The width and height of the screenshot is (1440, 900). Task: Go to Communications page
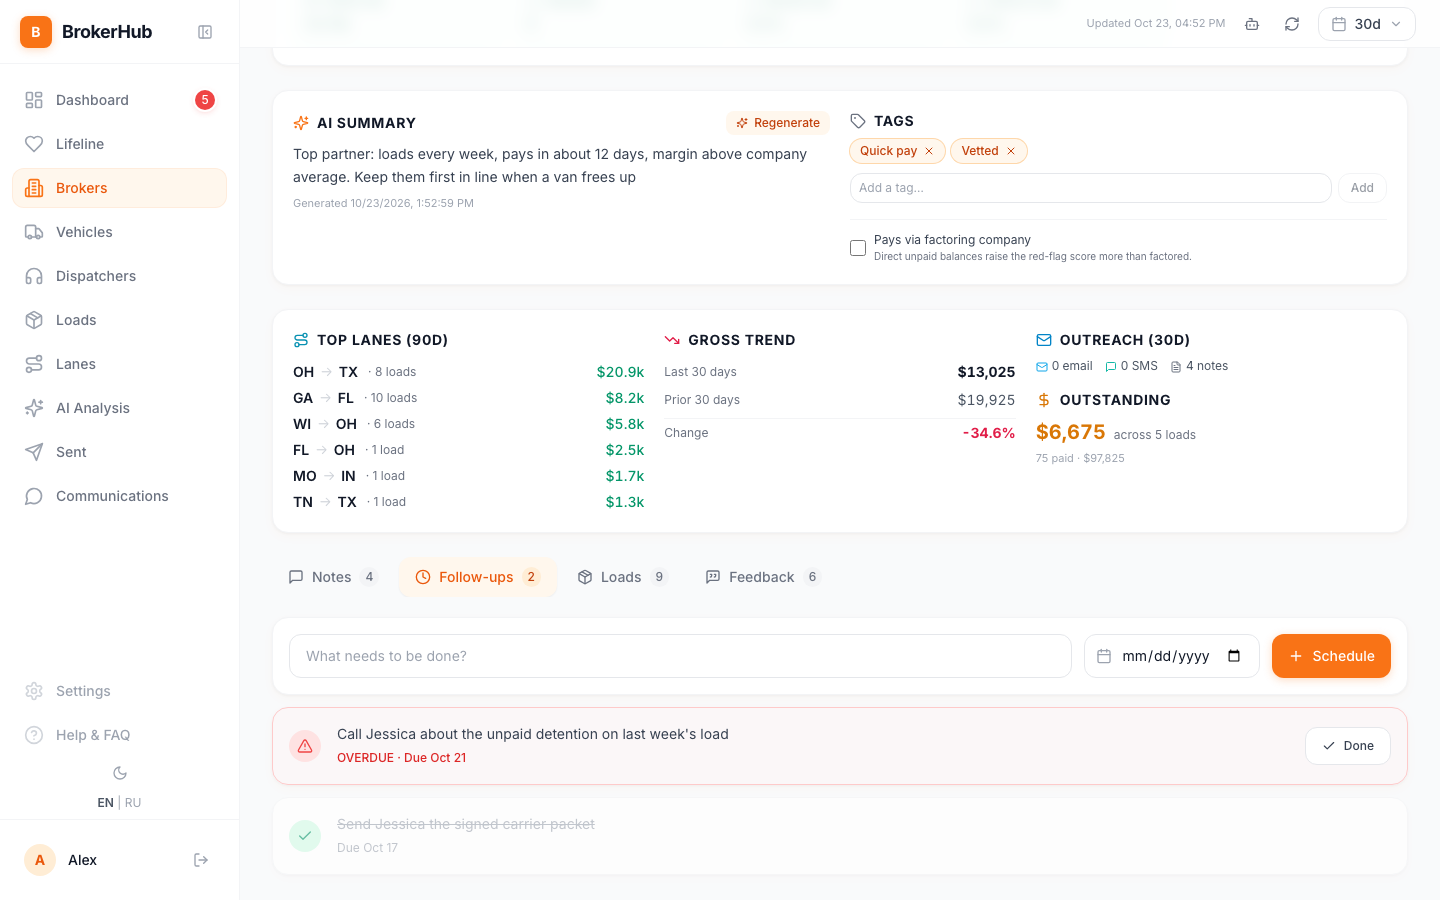(x=120, y=496)
